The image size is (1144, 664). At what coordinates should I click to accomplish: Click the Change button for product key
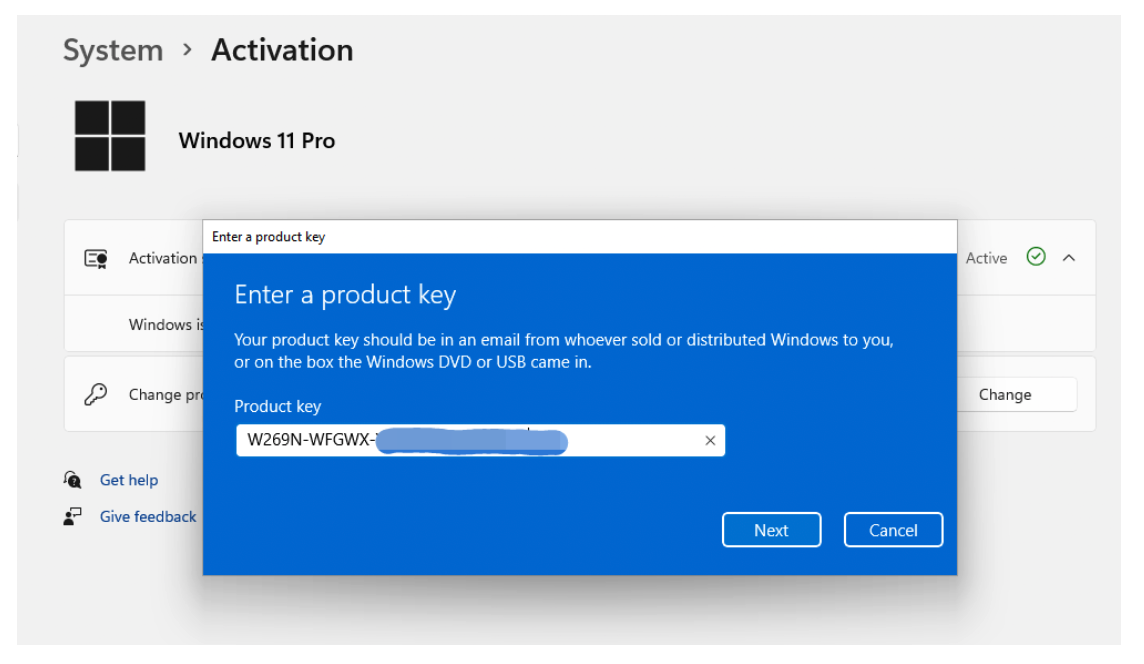coord(1005,395)
